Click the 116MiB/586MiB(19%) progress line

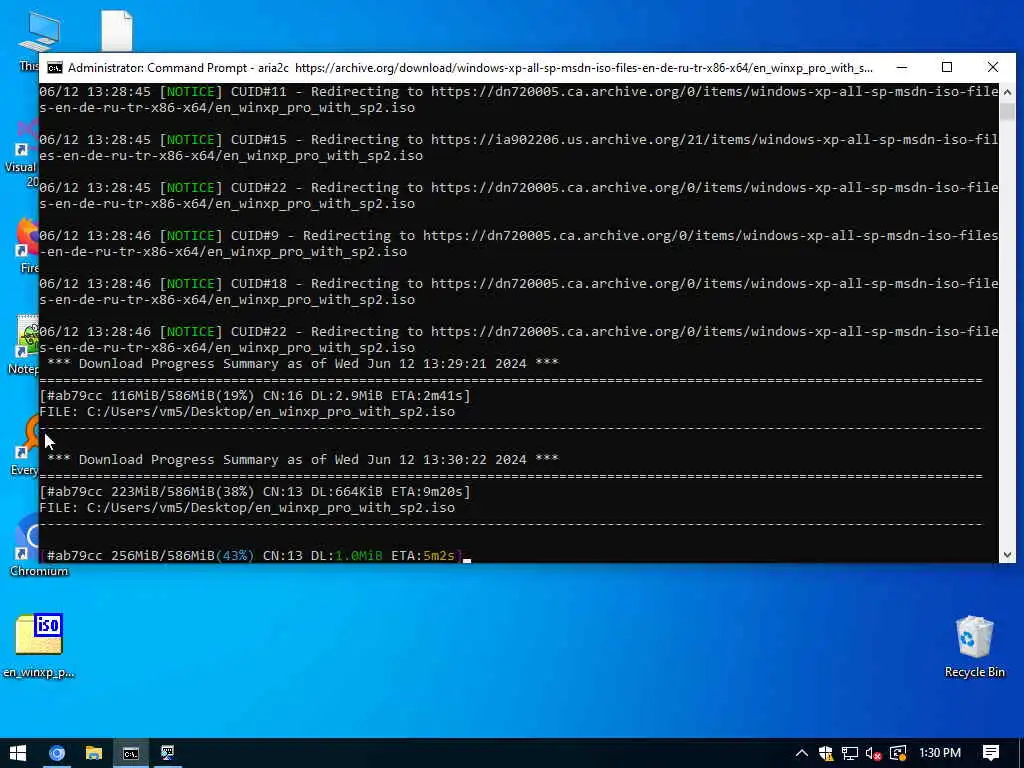[x=255, y=396]
